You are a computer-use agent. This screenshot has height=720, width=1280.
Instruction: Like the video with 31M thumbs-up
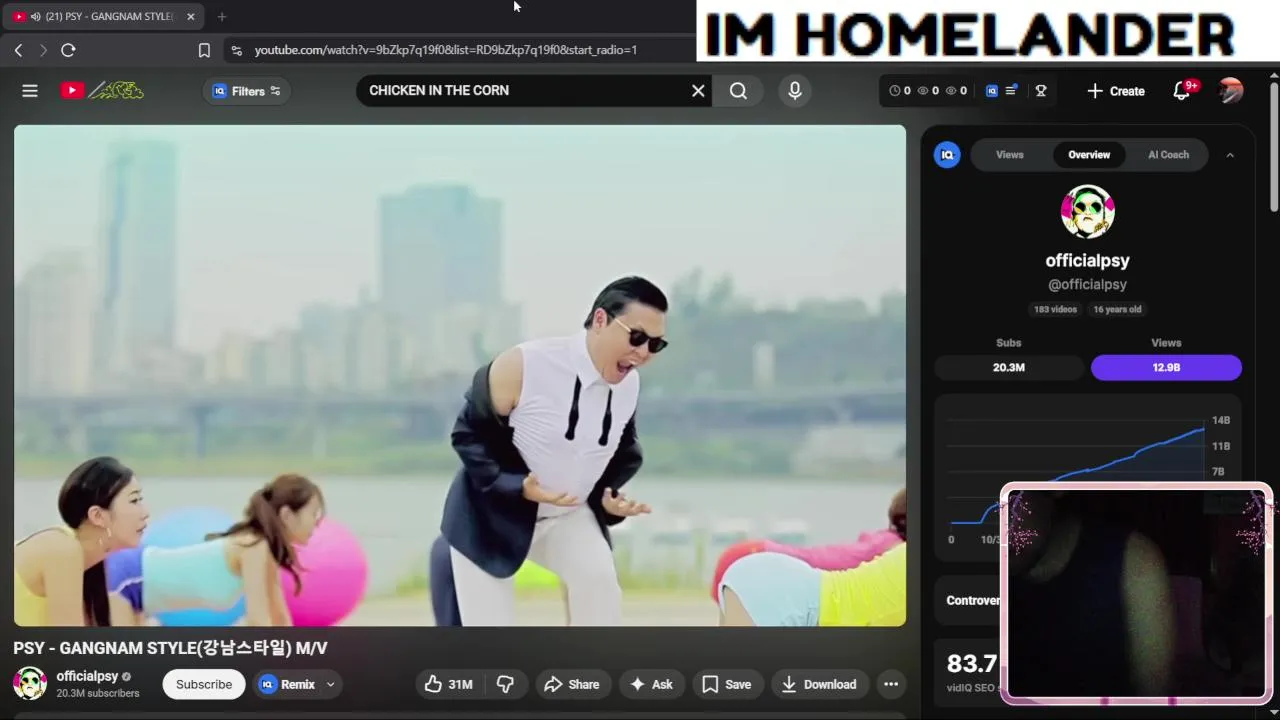click(x=448, y=684)
